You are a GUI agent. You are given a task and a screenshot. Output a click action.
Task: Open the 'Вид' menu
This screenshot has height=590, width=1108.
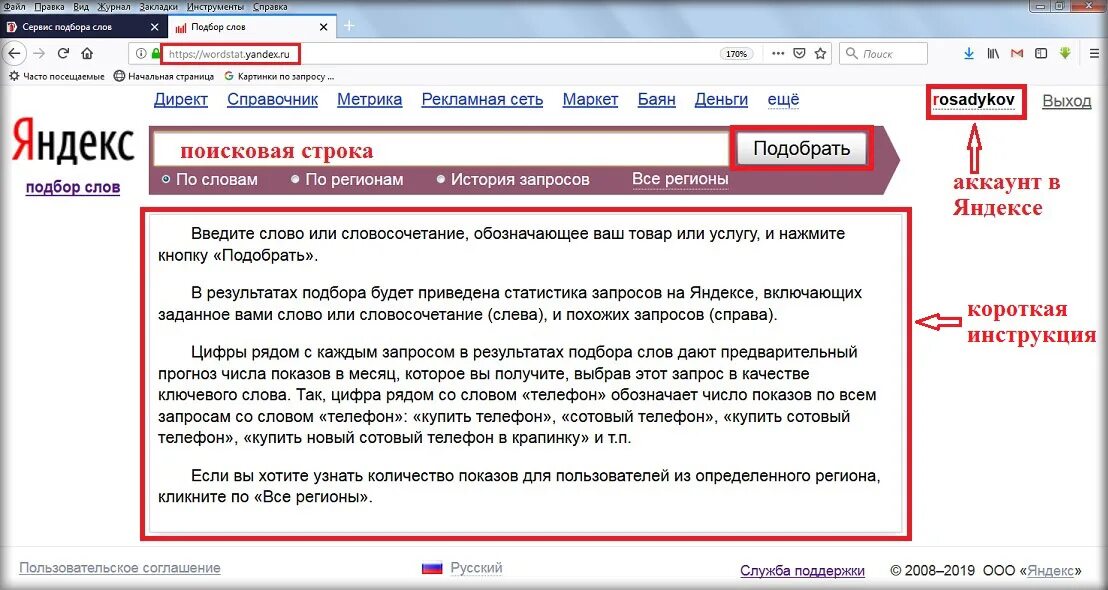point(81,6)
